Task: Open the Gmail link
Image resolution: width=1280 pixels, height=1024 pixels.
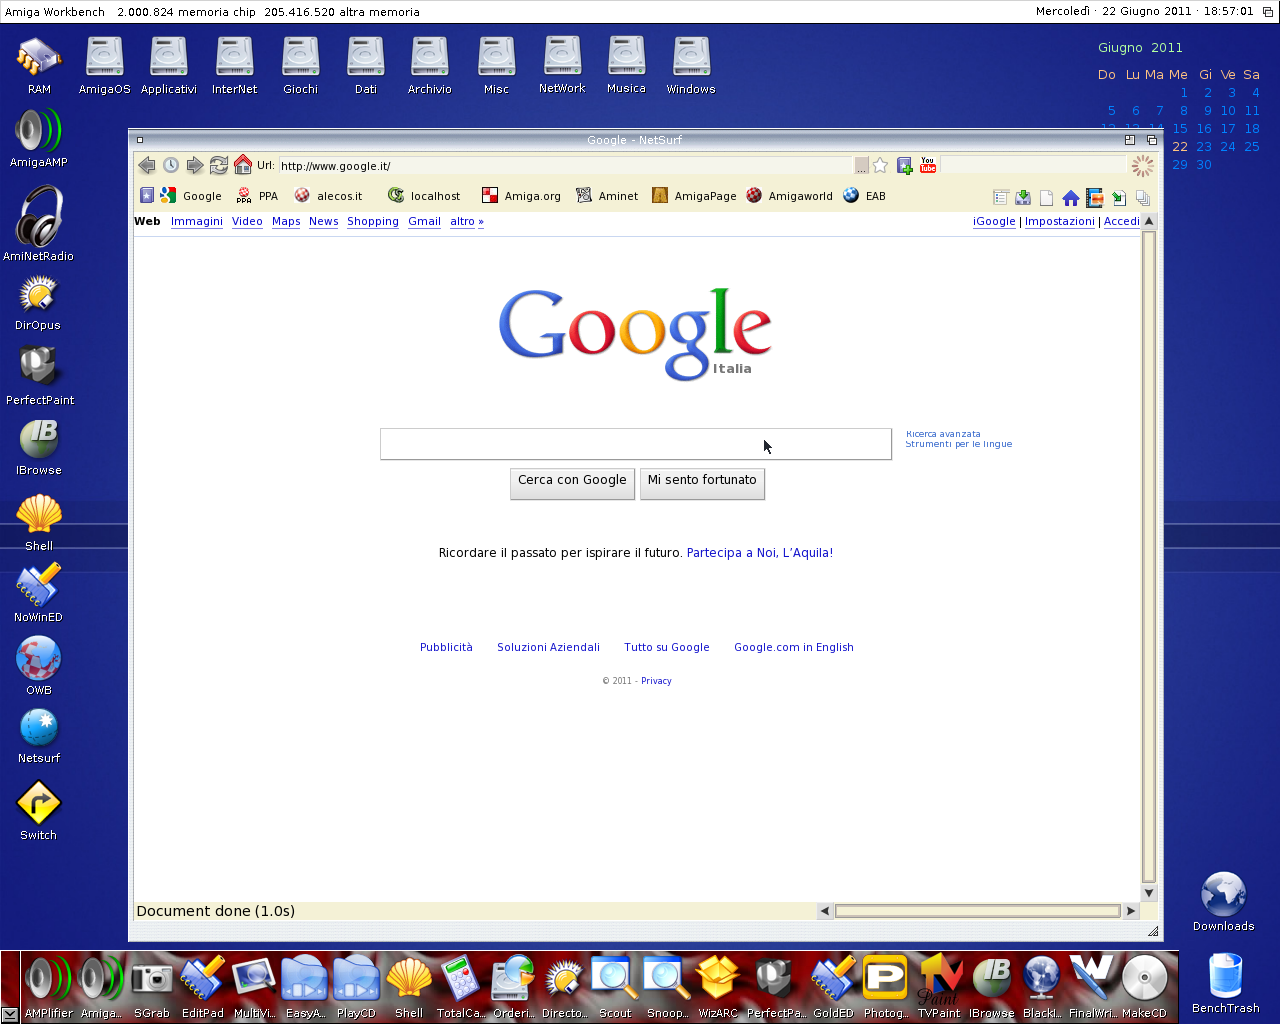Action: [x=424, y=222]
